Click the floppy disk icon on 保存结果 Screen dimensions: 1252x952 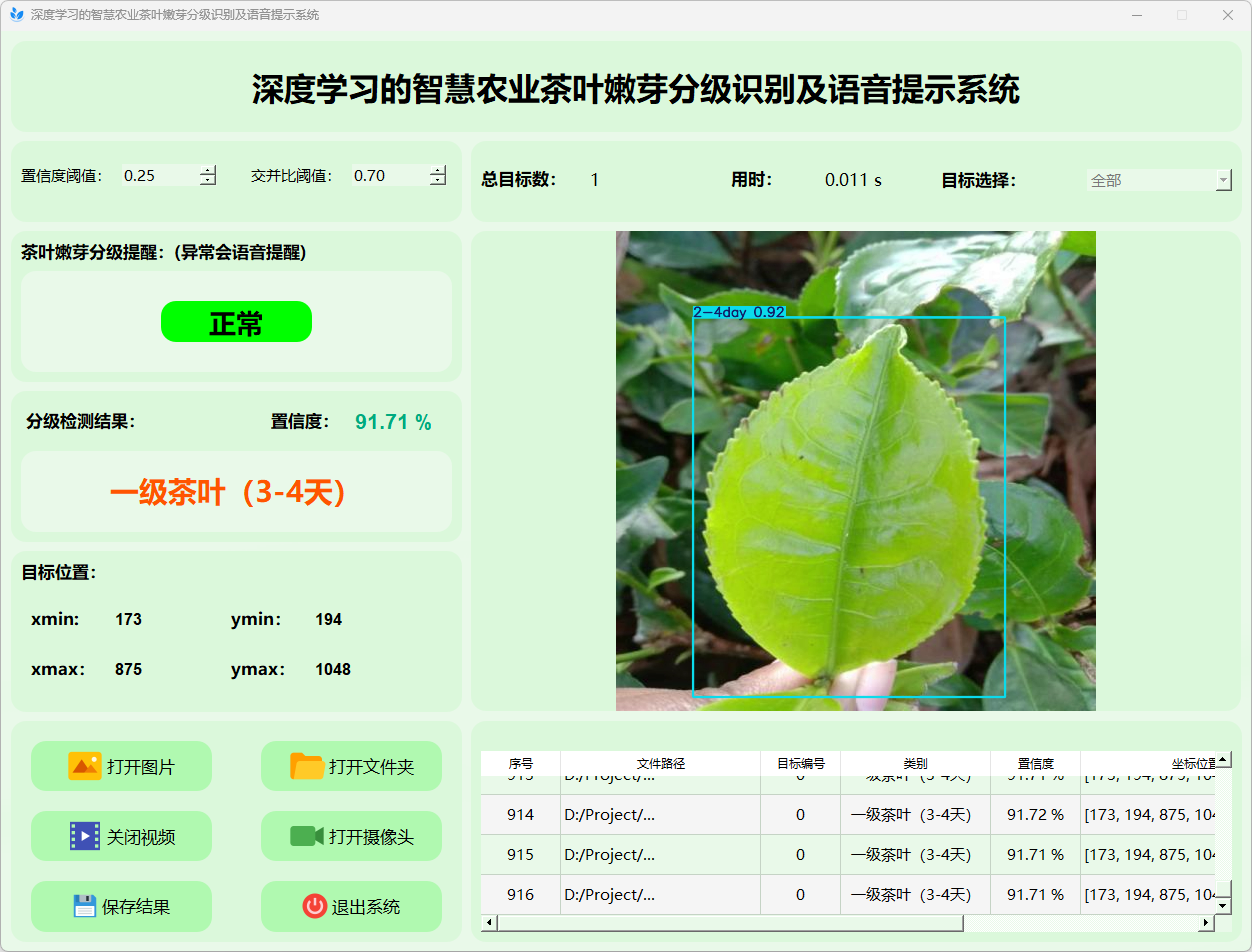point(84,906)
